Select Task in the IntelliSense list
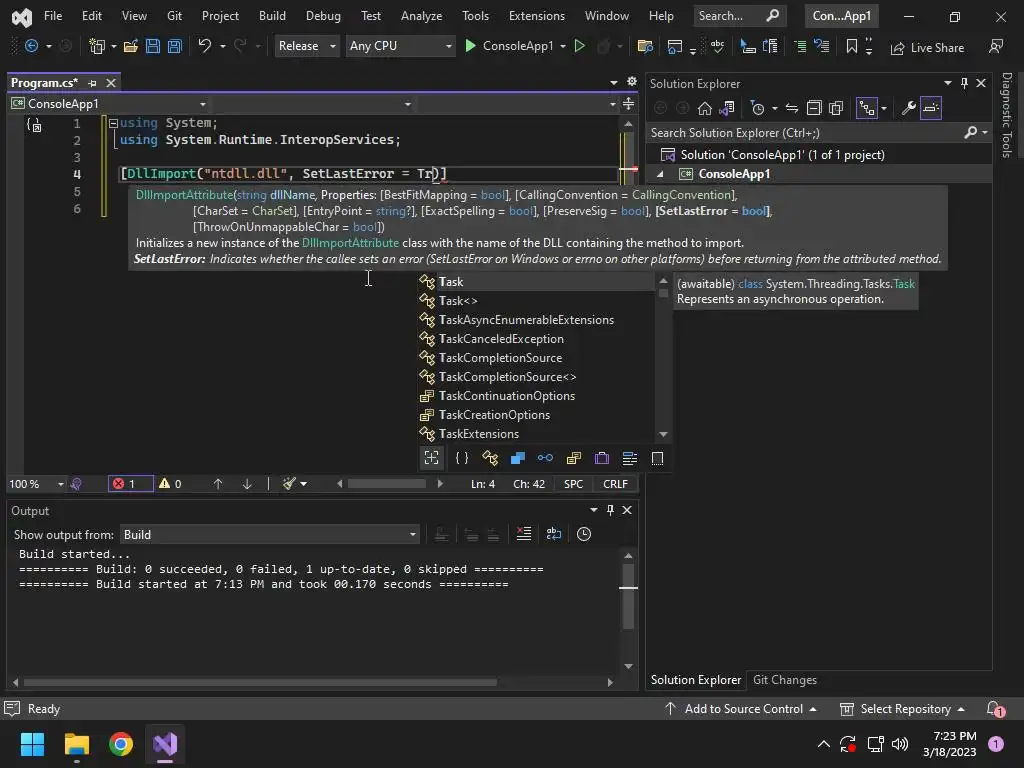Image resolution: width=1024 pixels, height=768 pixels. pyautogui.click(x=536, y=281)
